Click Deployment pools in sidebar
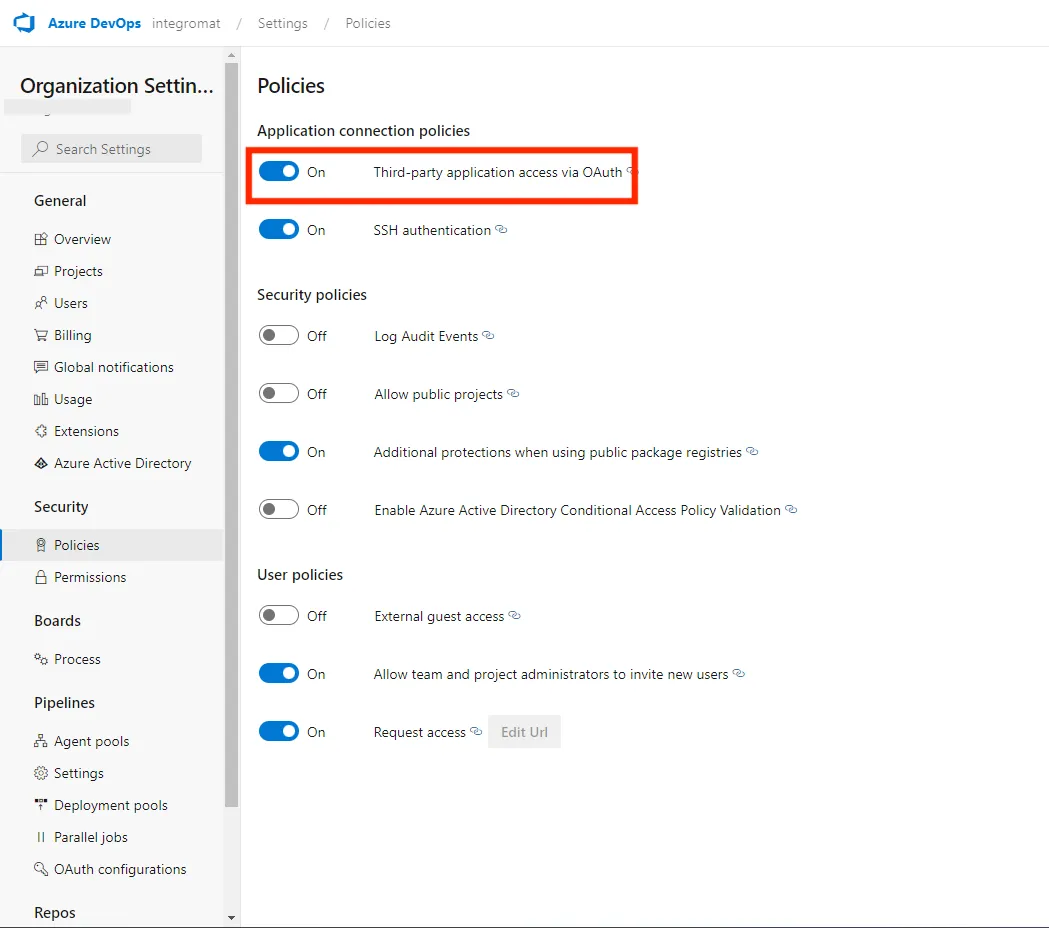The width and height of the screenshot is (1049, 928). coord(112,805)
